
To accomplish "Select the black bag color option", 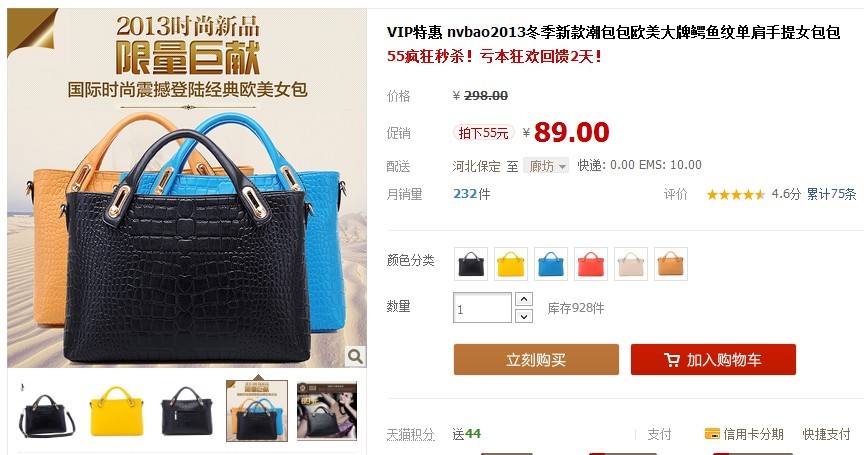I will click(x=471, y=264).
